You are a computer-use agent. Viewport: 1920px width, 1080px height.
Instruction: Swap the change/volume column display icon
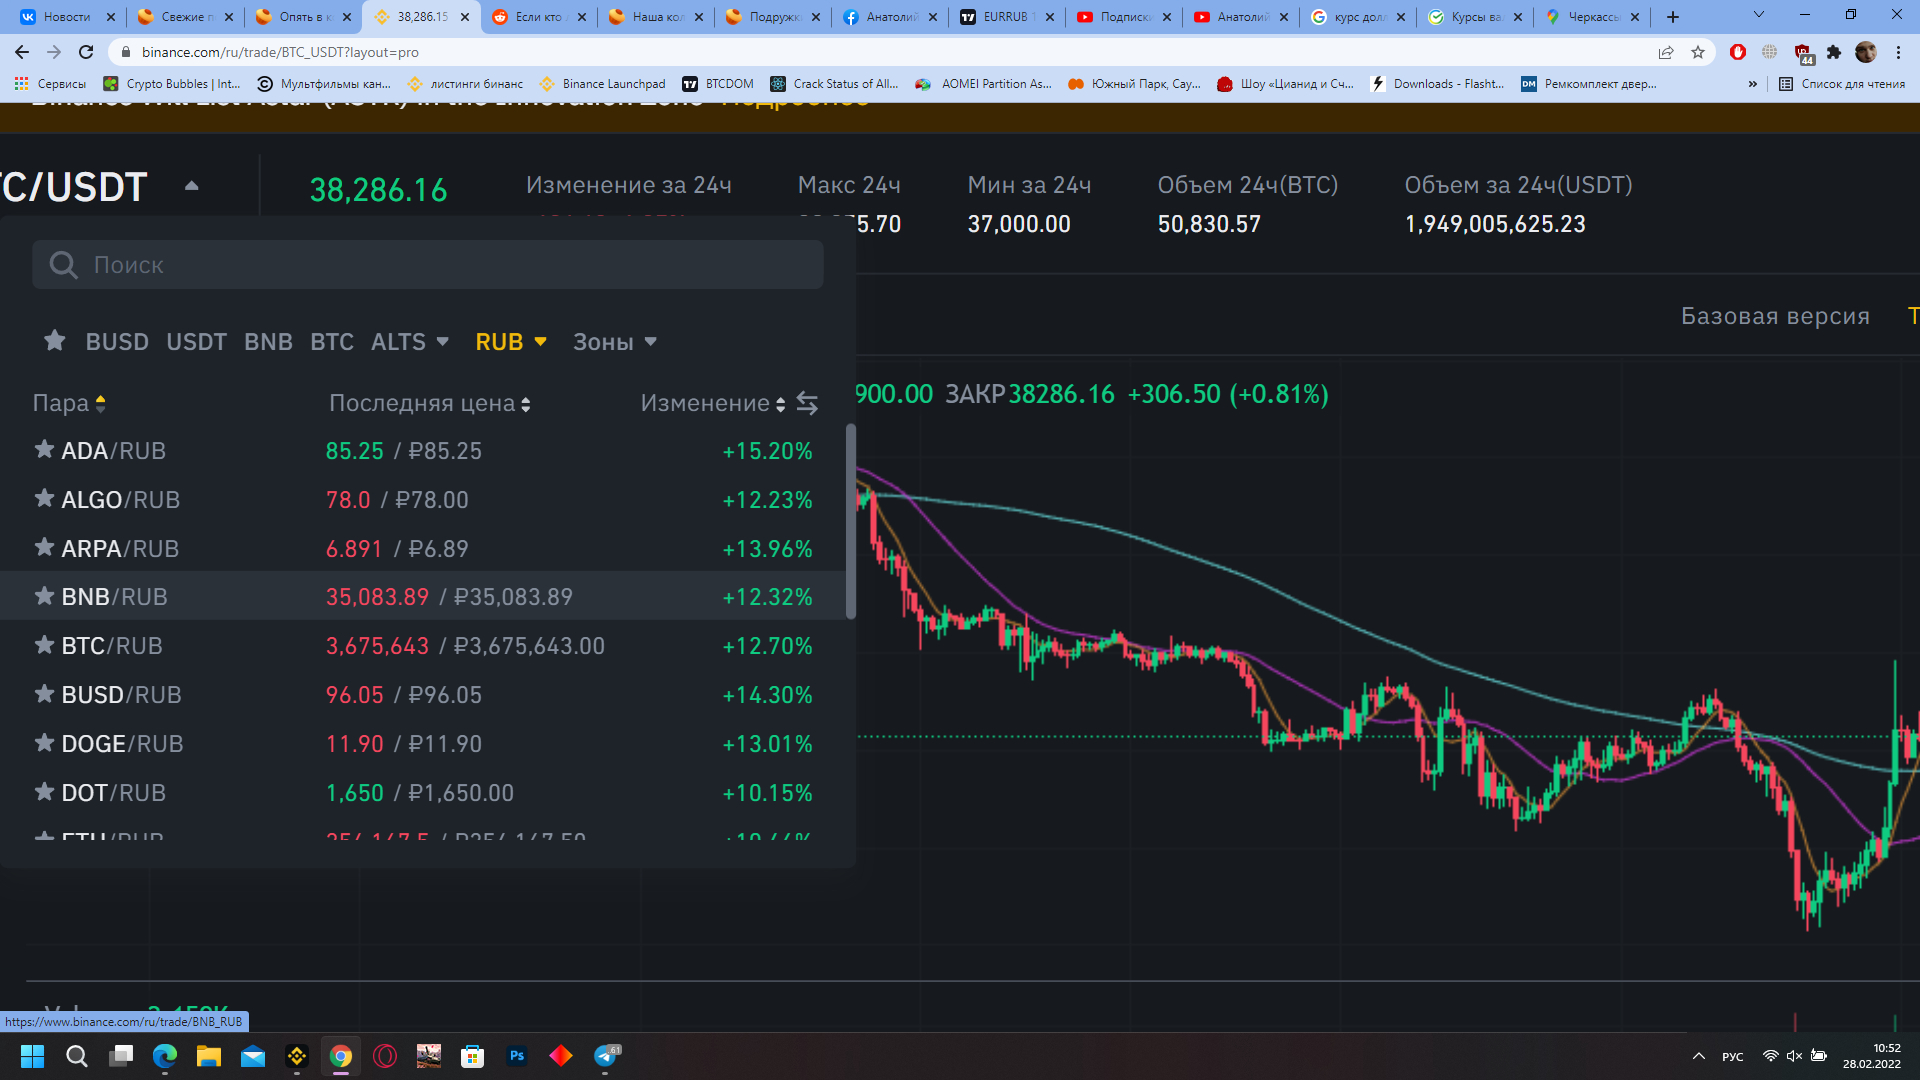point(807,403)
